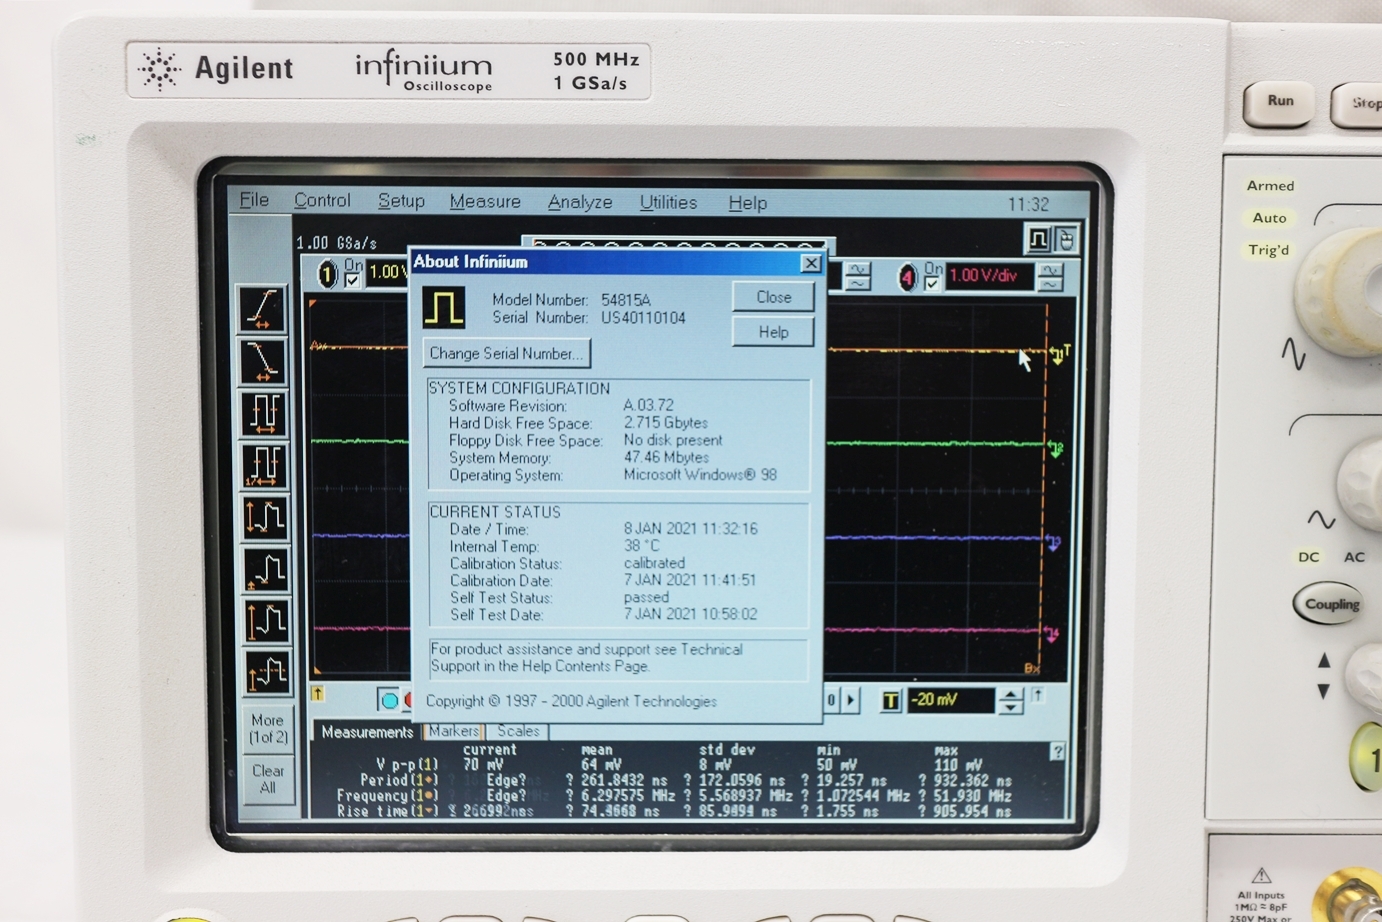
Task: Click the channel 4 1.00 V/div field
Action: (991, 276)
